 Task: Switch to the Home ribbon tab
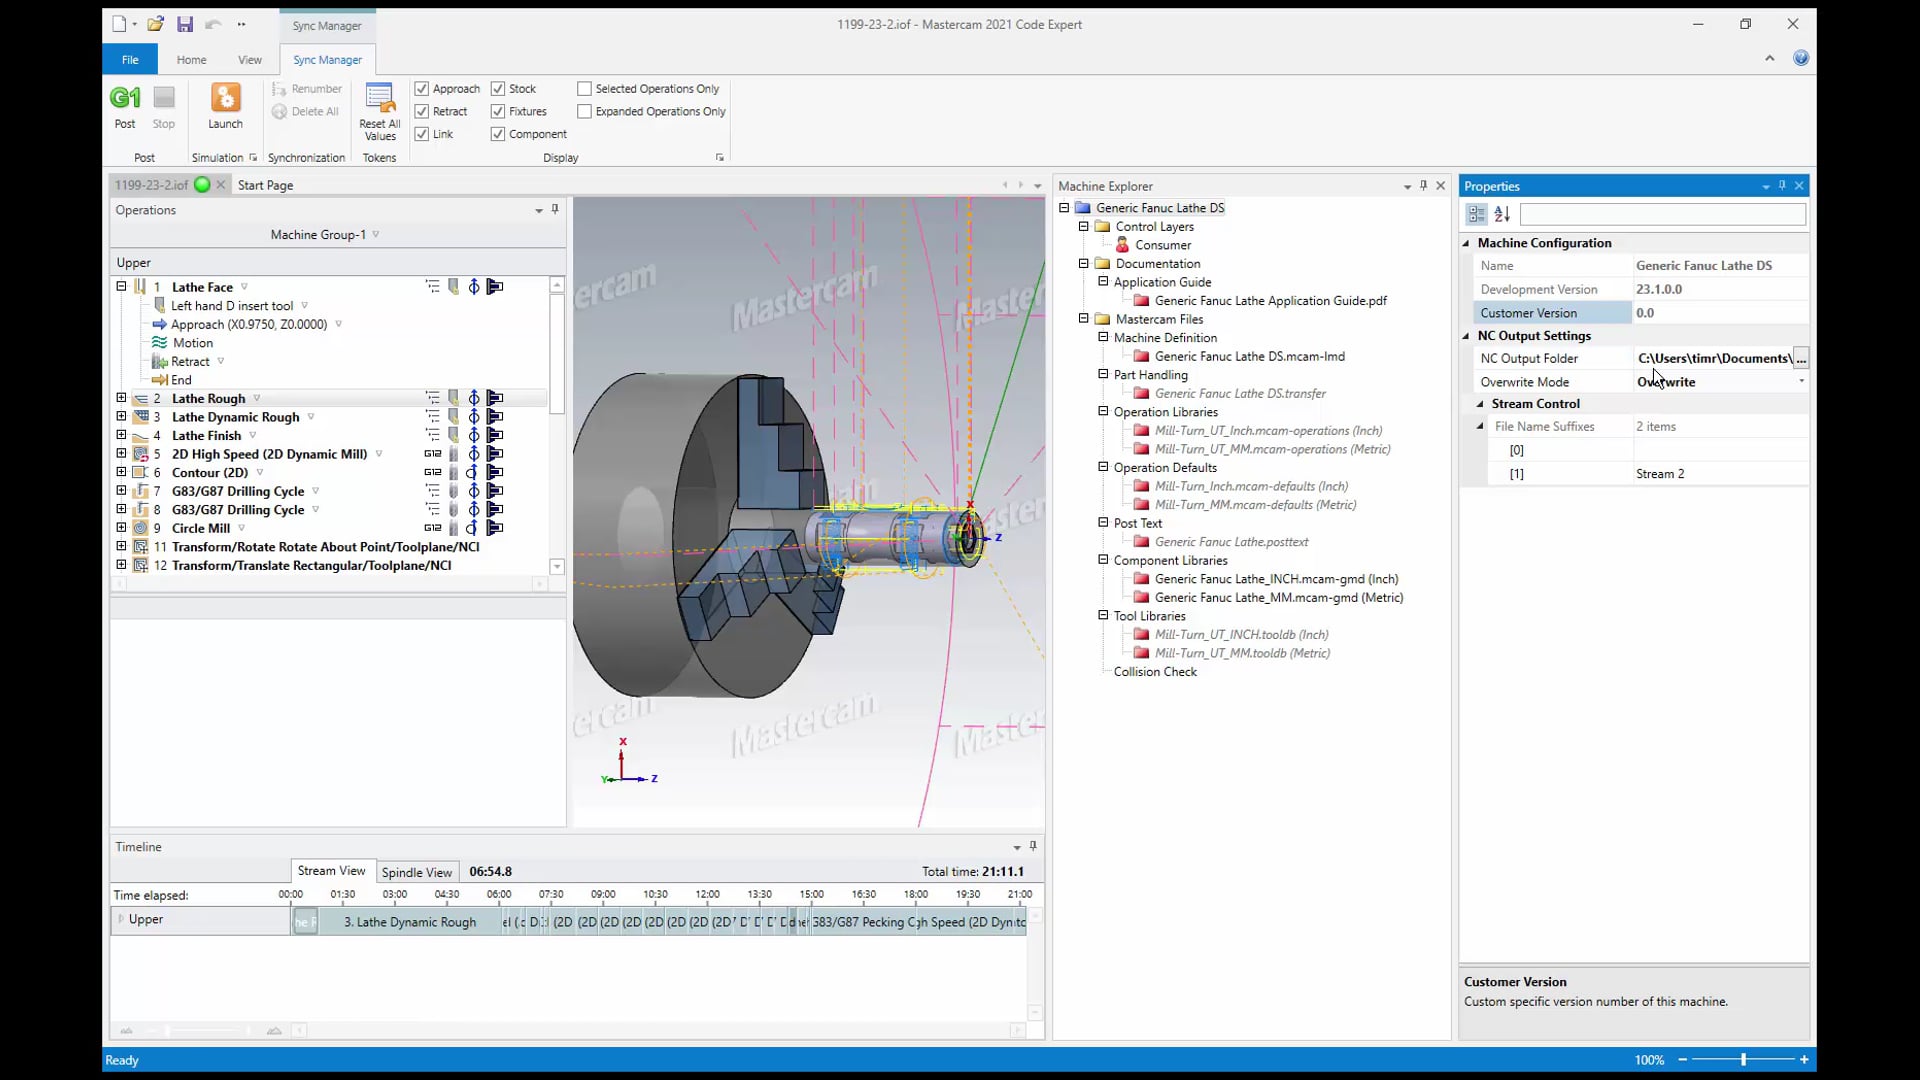click(191, 59)
